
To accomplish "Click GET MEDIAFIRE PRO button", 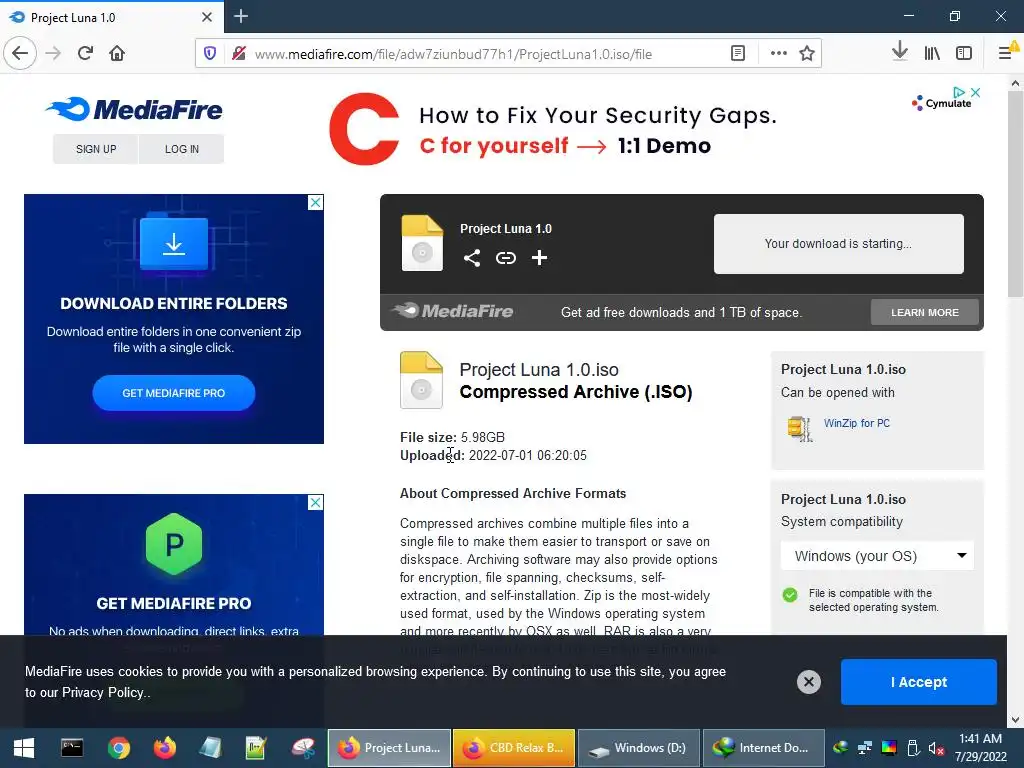I will pos(174,393).
